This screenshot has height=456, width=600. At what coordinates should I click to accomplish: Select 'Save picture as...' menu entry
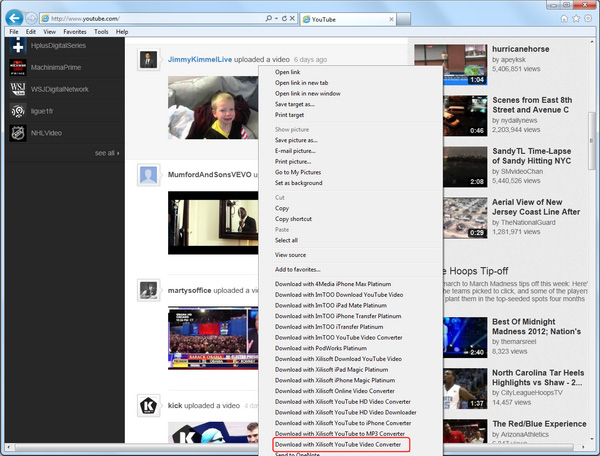(x=296, y=140)
